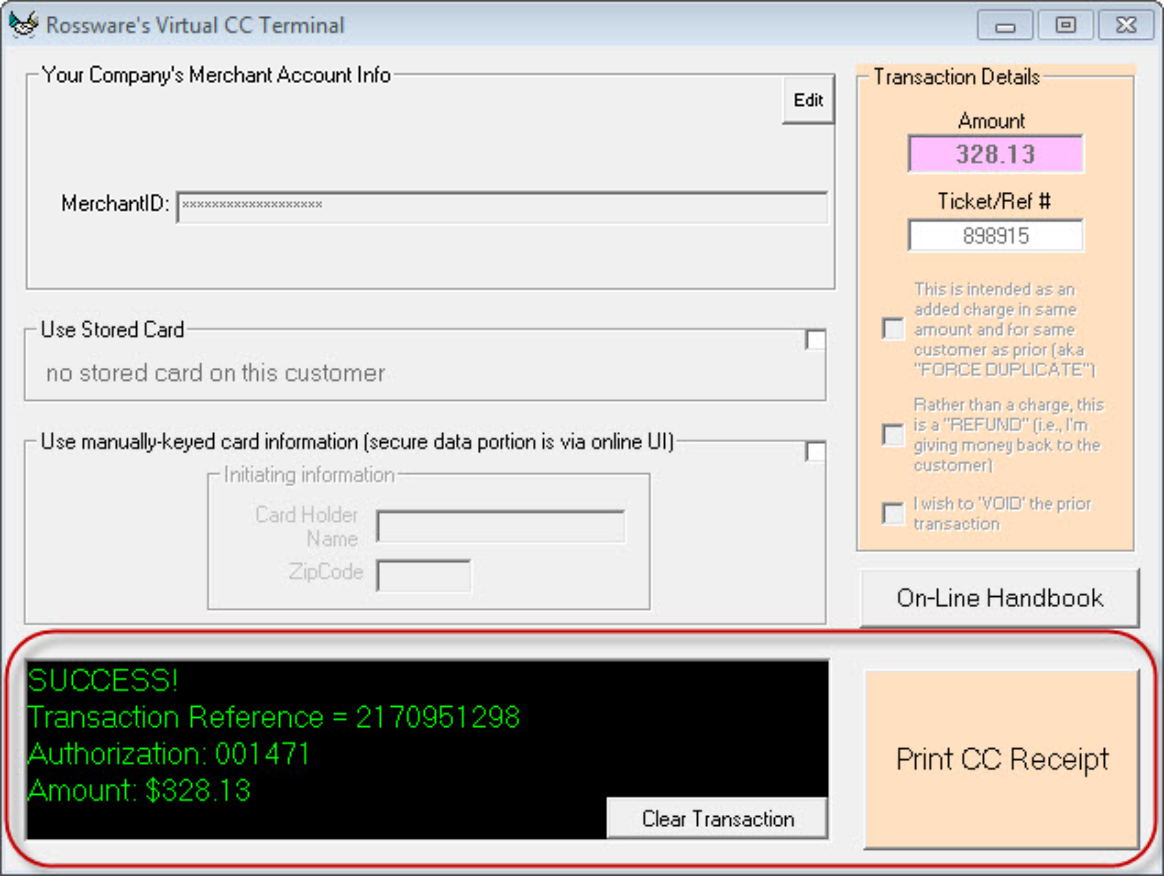Maximize the Virtual CC Terminal window
The height and width of the screenshot is (876, 1164).
click(1065, 25)
